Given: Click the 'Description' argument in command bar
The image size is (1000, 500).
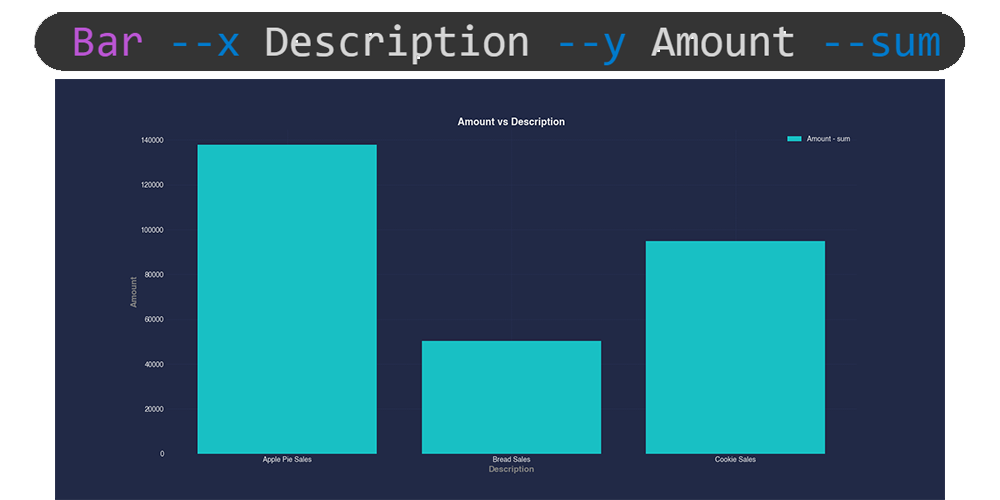Looking at the screenshot, I should coord(397,43).
